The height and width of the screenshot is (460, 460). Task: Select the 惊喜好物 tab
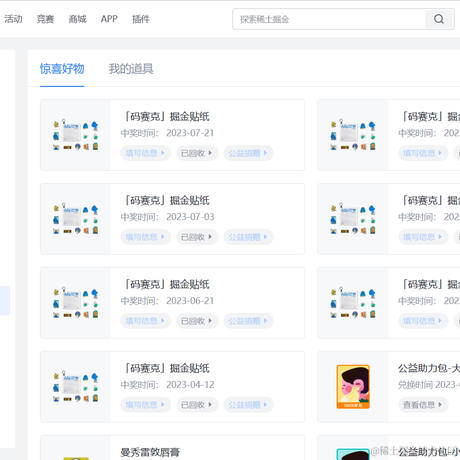pos(62,69)
